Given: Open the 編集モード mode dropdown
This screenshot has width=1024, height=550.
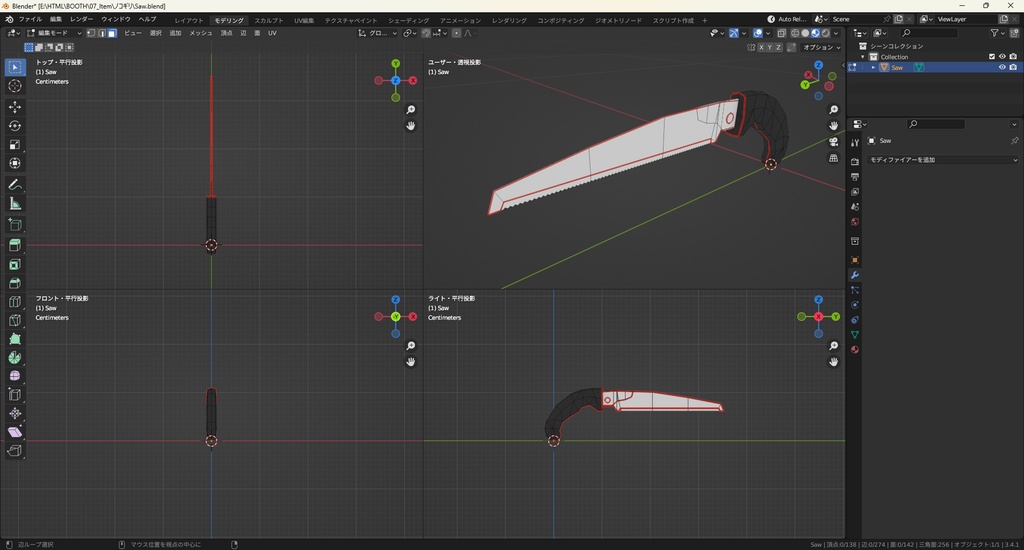Looking at the screenshot, I should [54, 33].
